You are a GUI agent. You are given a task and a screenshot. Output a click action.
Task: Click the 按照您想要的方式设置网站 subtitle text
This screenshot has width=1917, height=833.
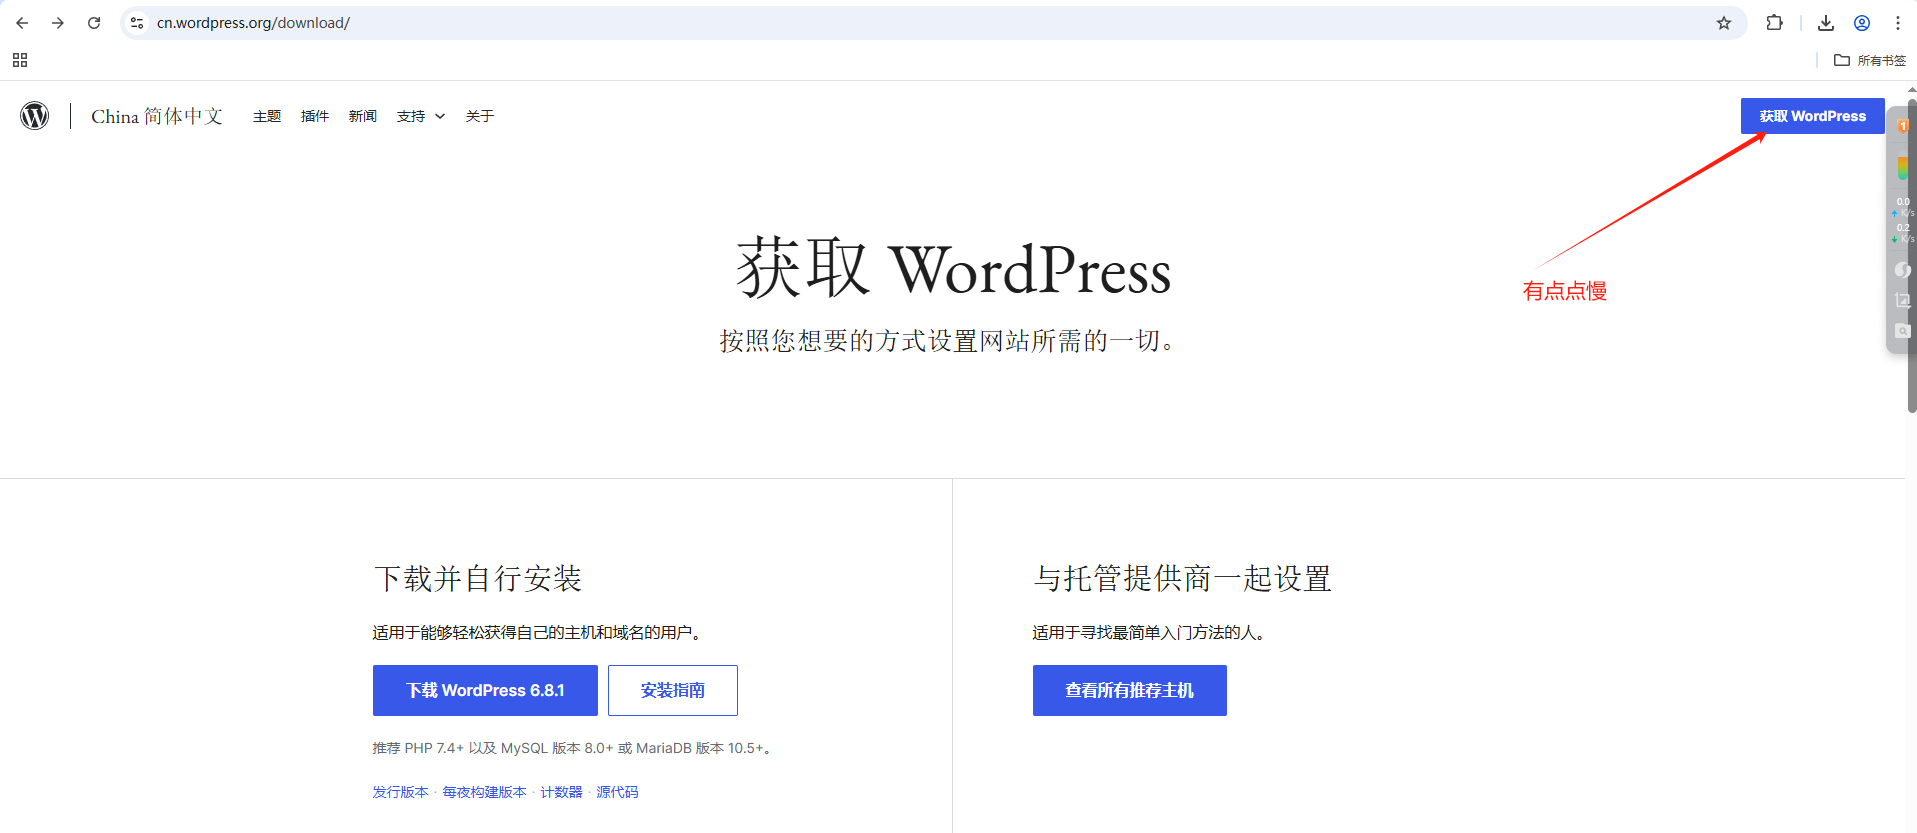947,341
